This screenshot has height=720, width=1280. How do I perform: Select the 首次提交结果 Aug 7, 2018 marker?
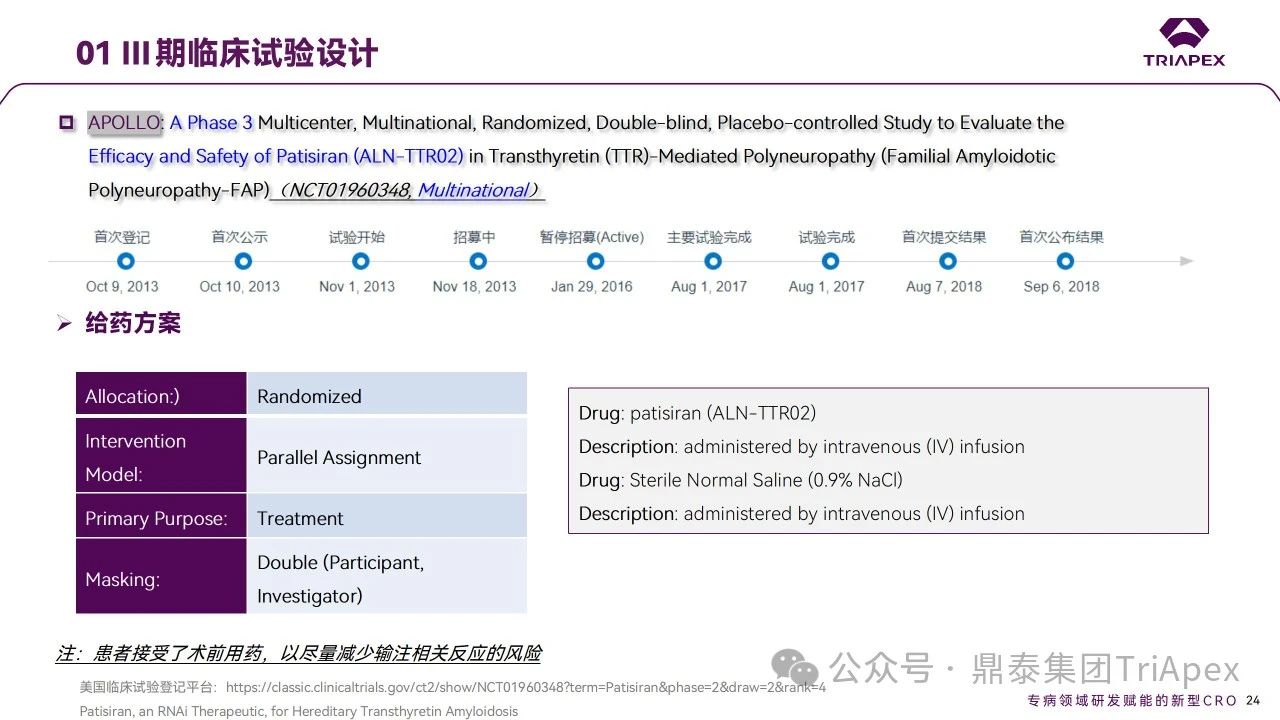(x=948, y=261)
